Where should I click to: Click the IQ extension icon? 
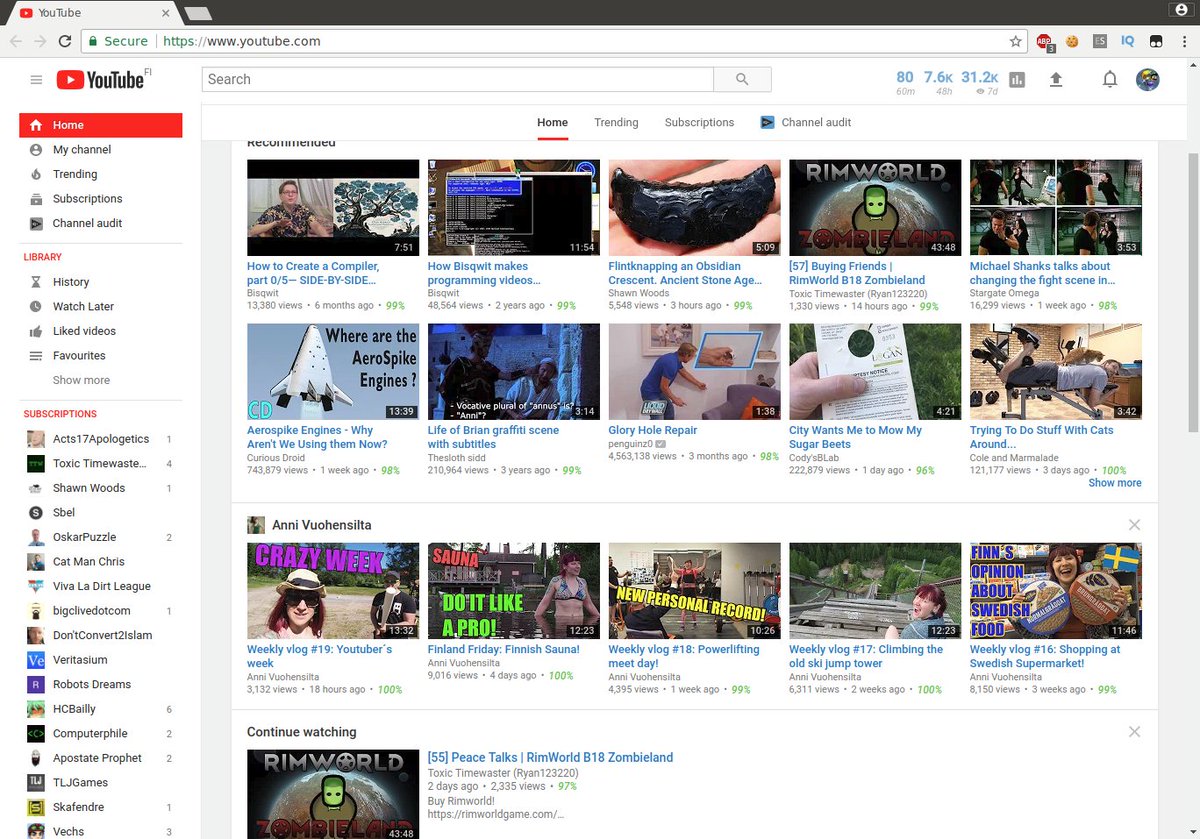pos(1127,41)
